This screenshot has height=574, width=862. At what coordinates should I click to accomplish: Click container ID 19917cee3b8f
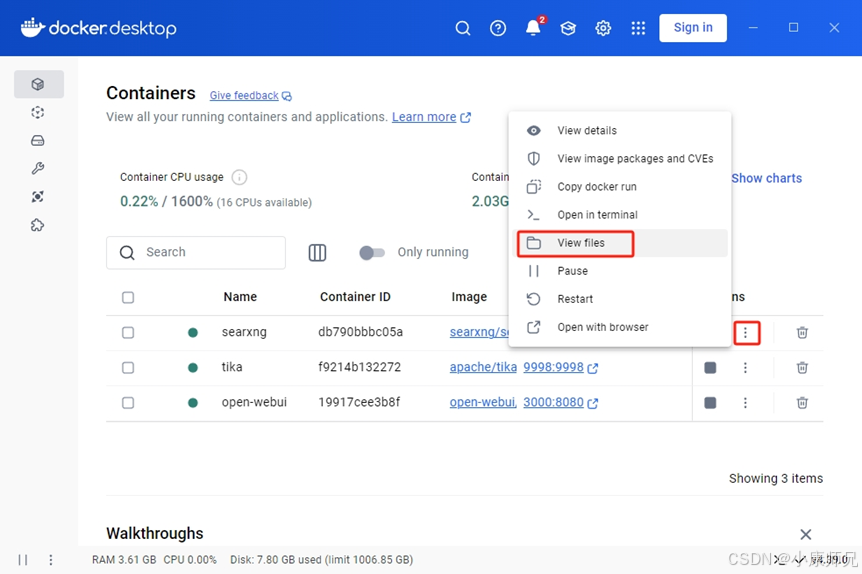point(359,402)
